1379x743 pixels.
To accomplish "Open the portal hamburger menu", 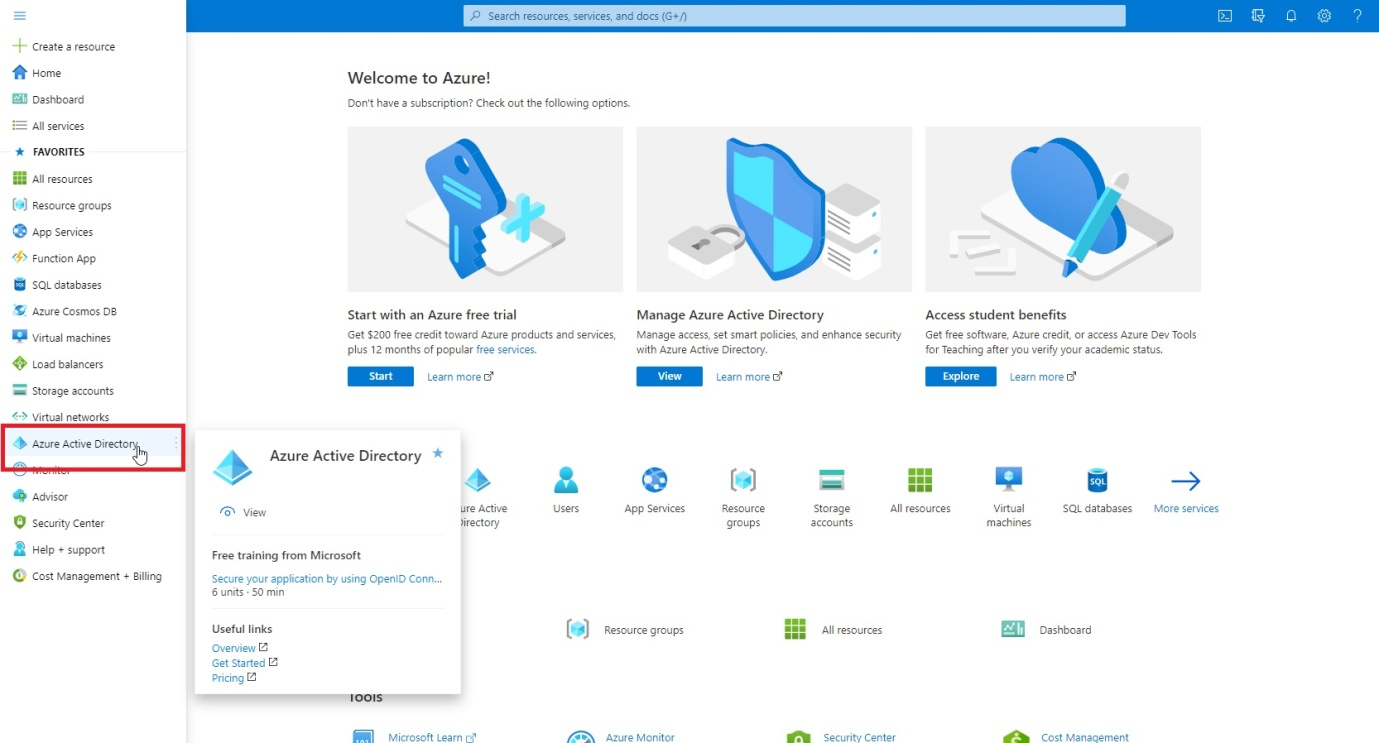I will (19, 16).
